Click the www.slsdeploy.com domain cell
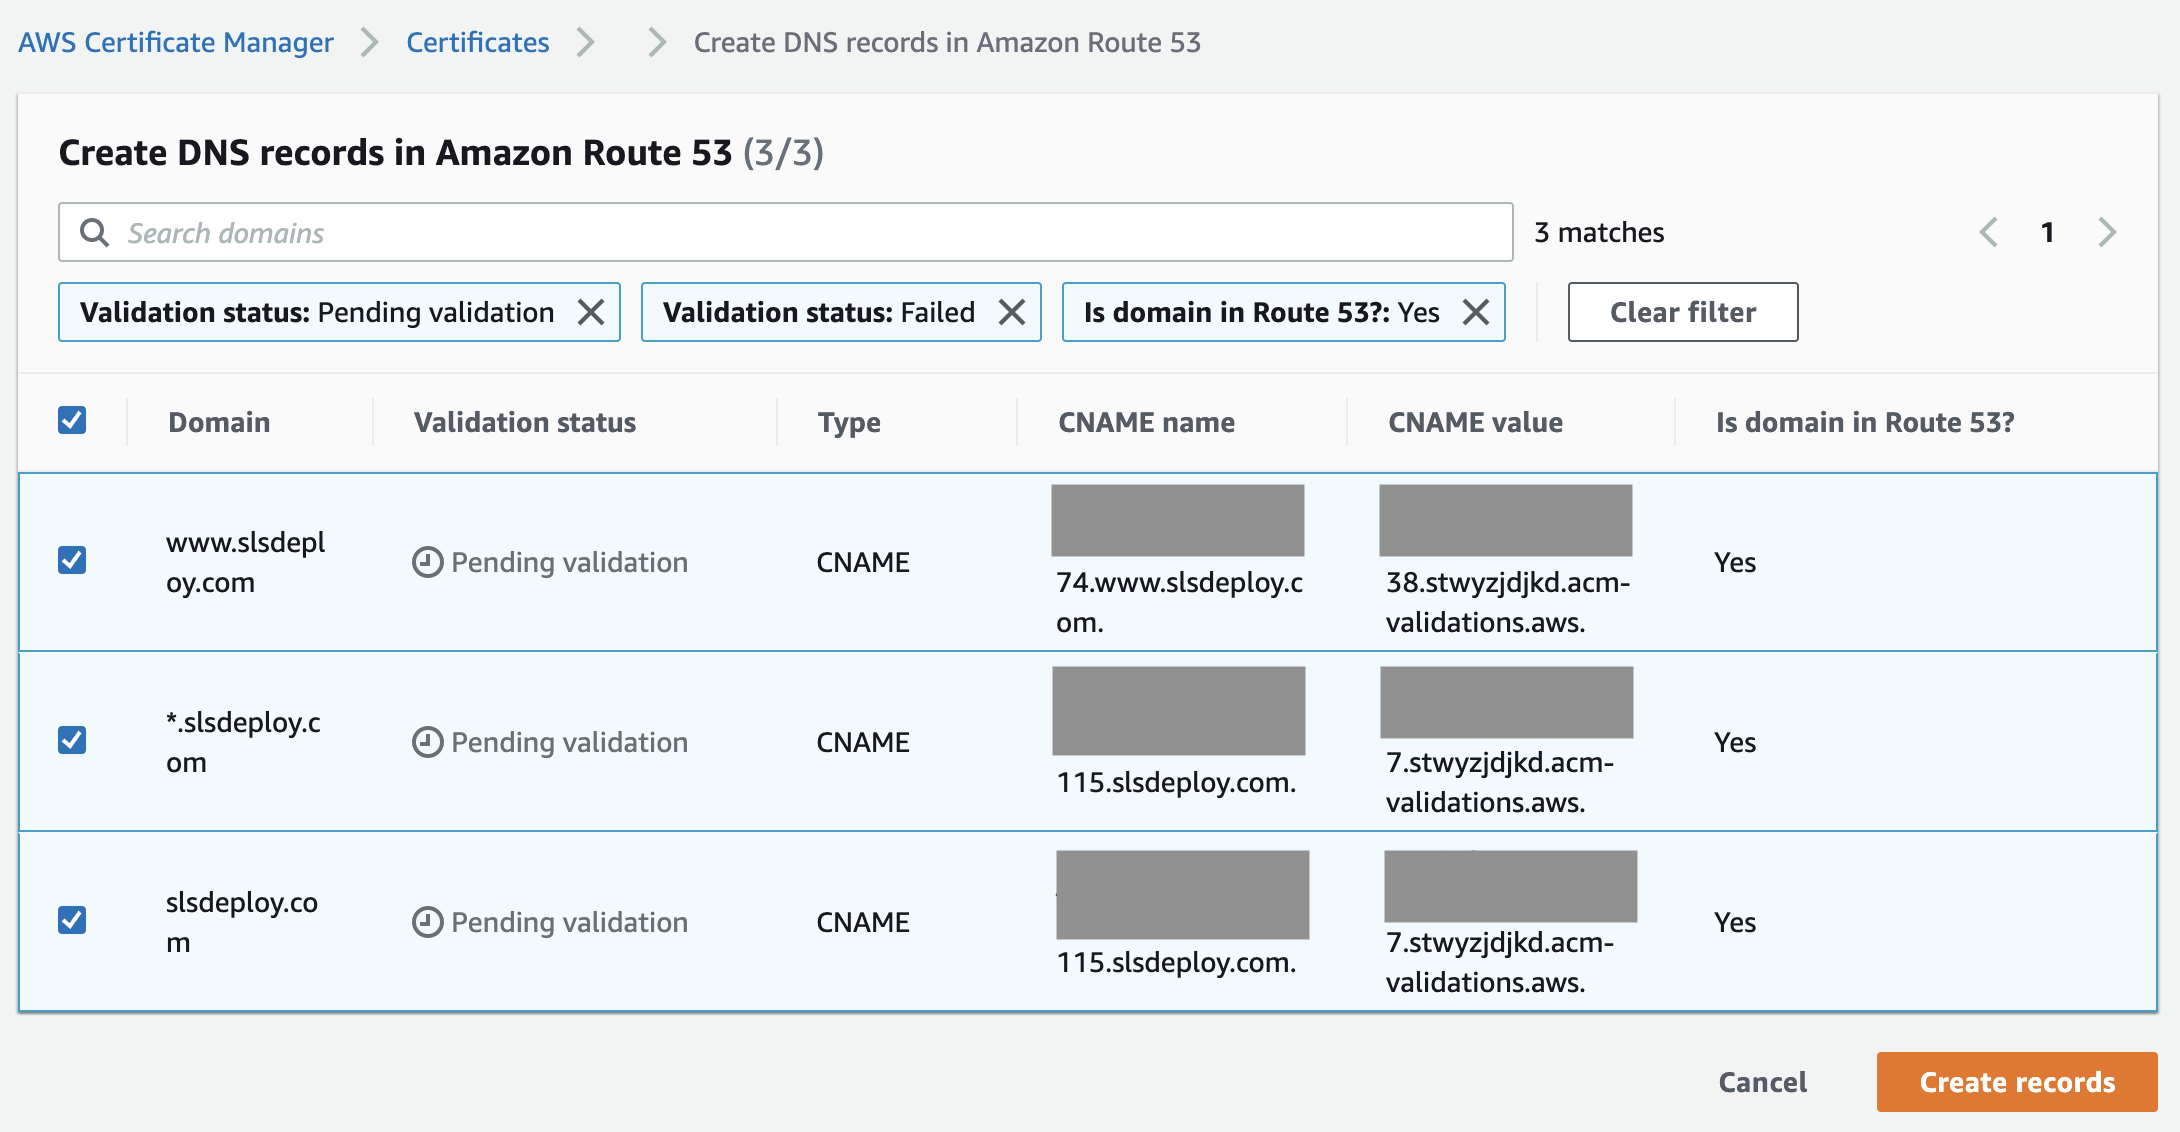This screenshot has width=2180, height=1132. [x=246, y=562]
